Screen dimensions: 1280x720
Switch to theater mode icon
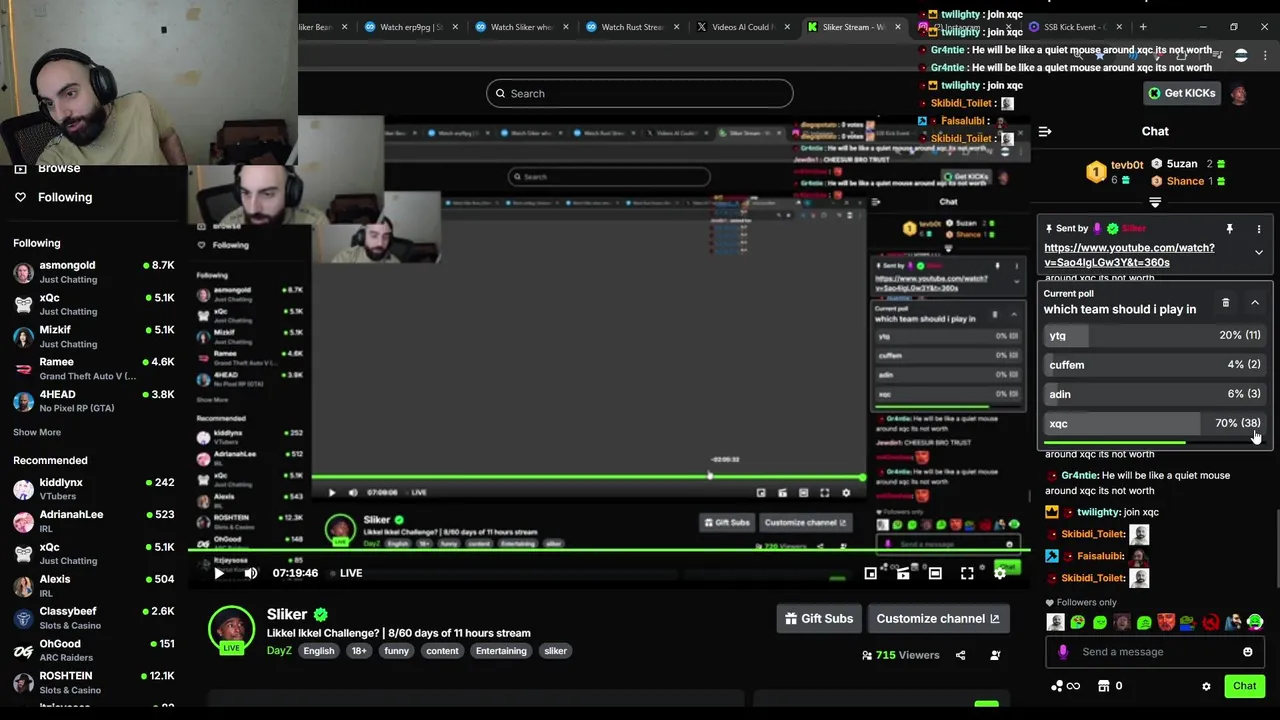click(x=935, y=573)
